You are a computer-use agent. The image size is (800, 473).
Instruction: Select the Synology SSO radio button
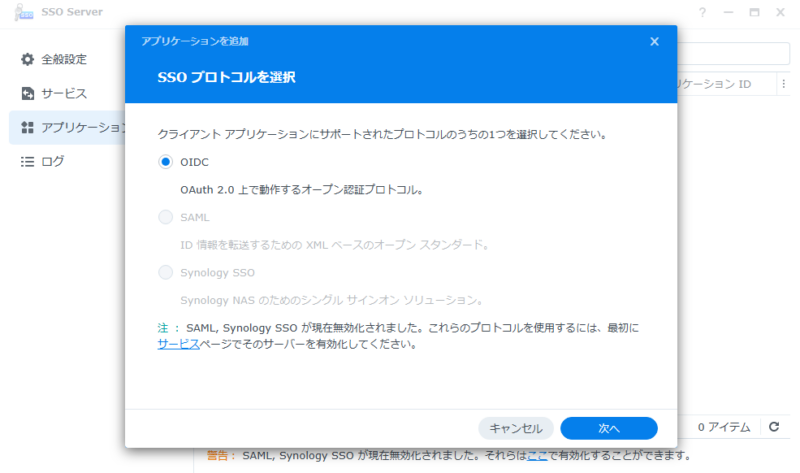[x=165, y=272]
